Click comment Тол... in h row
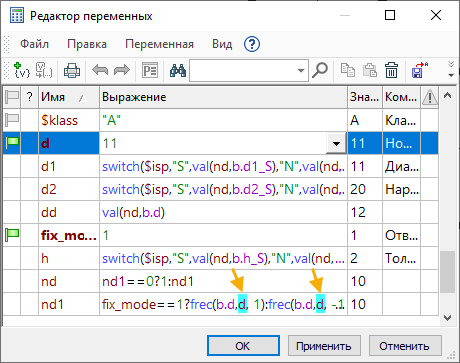The width and height of the screenshot is (460, 363). pos(401,258)
